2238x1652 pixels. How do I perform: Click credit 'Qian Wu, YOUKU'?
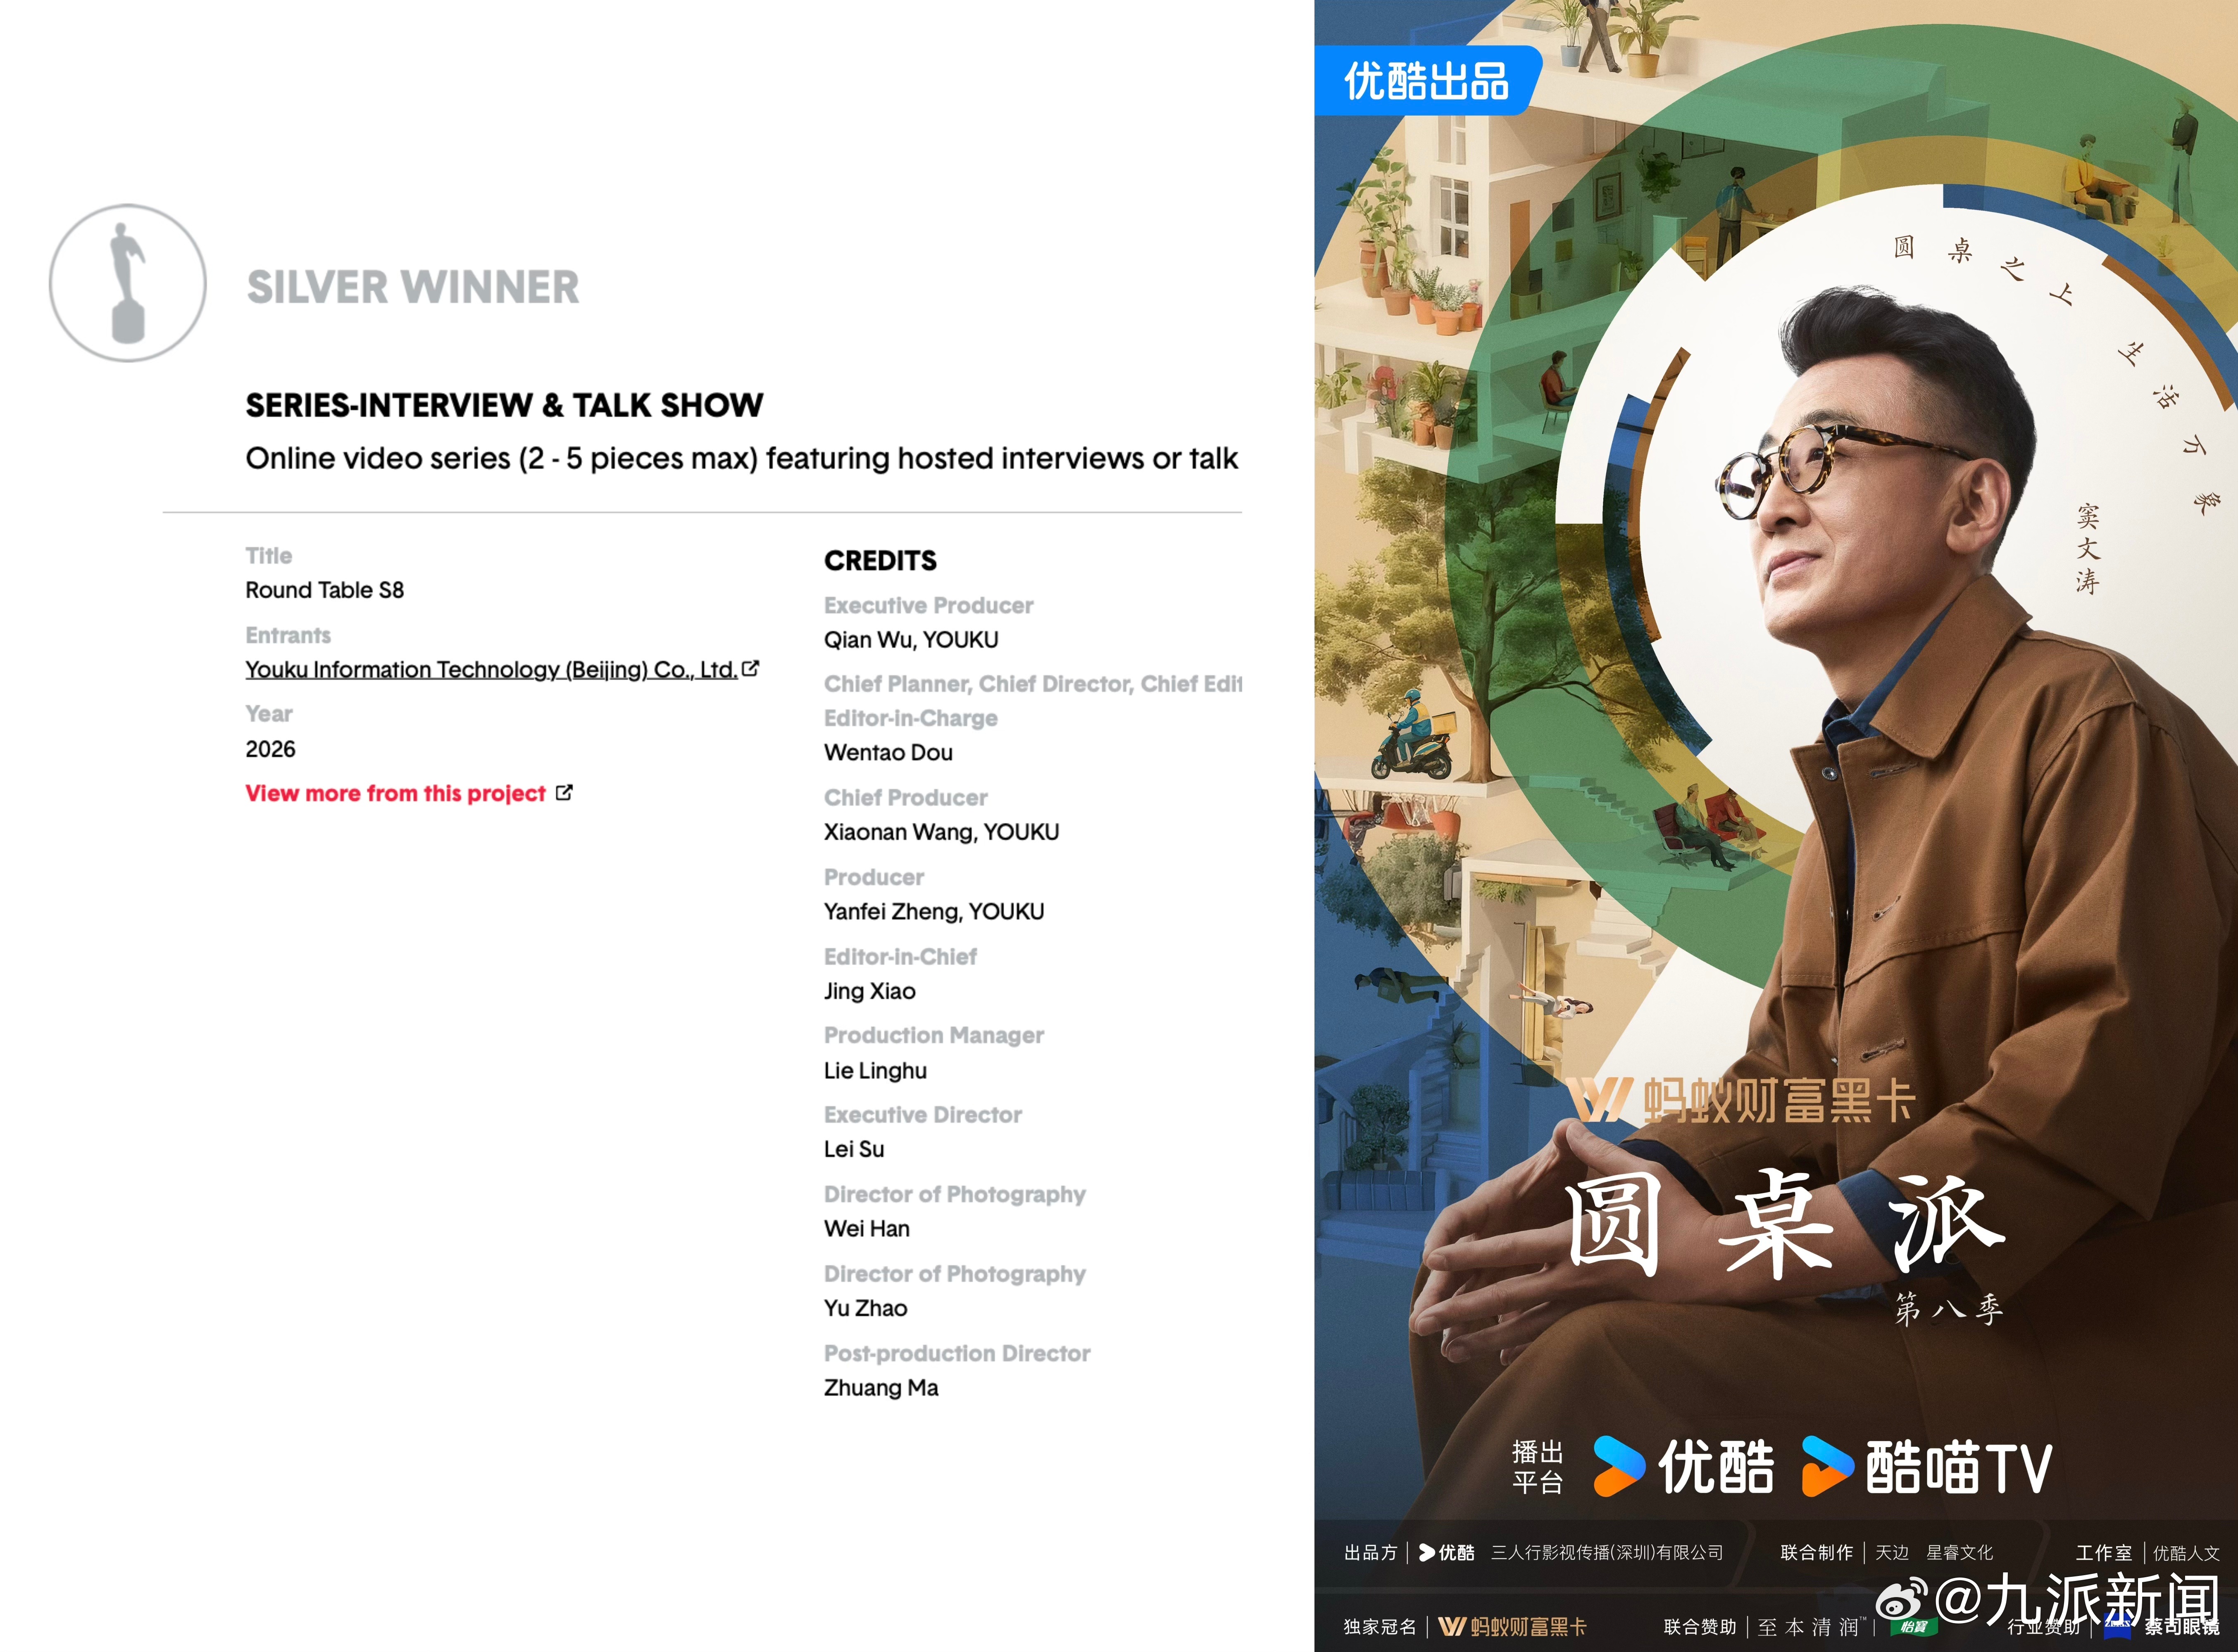click(911, 640)
